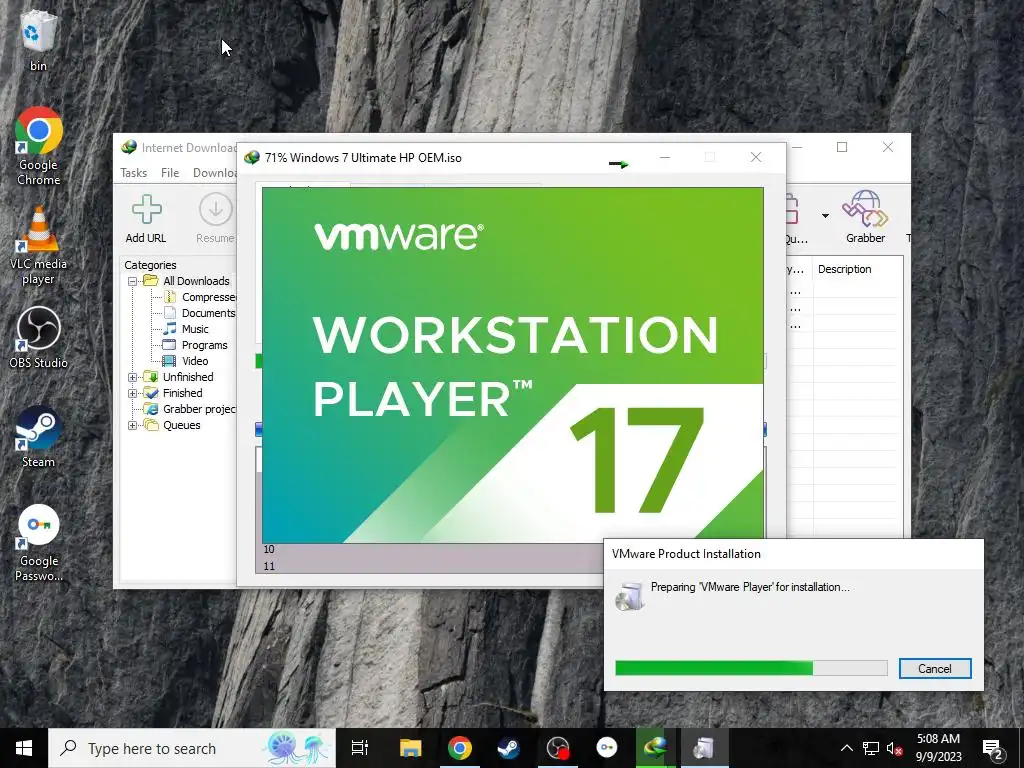Open the Windows Start menu
Image resolution: width=1024 pixels, height=768 pixels.
(x=24, y=748)
